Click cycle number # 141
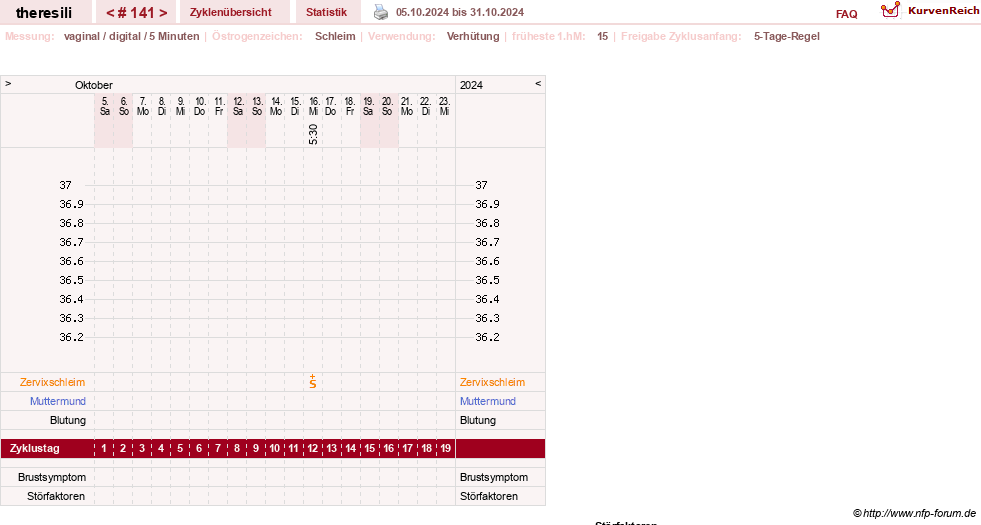 coord(136,13)
